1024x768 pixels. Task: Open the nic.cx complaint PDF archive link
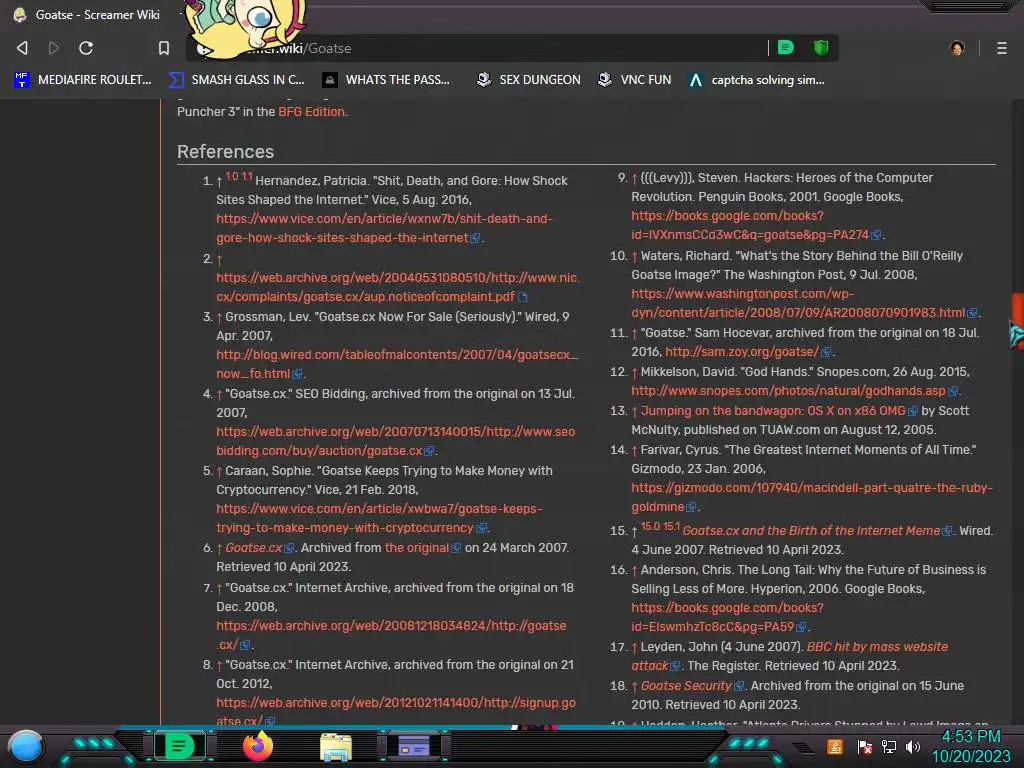pos(398,287)
